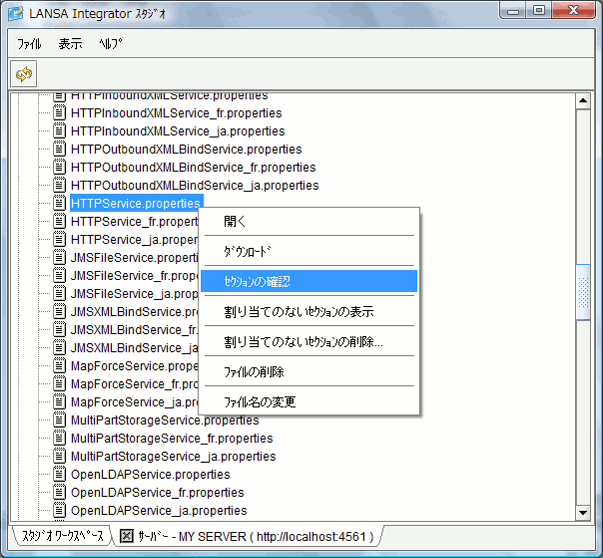This screenshot has height=558, width=603.
Task: Click file icon beside JMSXMLBindService.properties
Action: click(59, 312)
